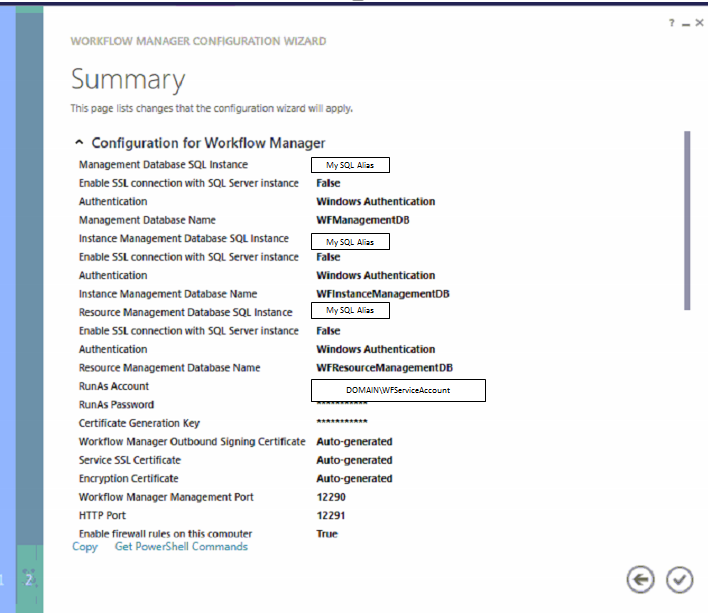The width and height of the screenshot is (708, 613).
Task: Collapse Configuration for Workflow Manager section
Action: pyautogui.click(x=77, y=143)
